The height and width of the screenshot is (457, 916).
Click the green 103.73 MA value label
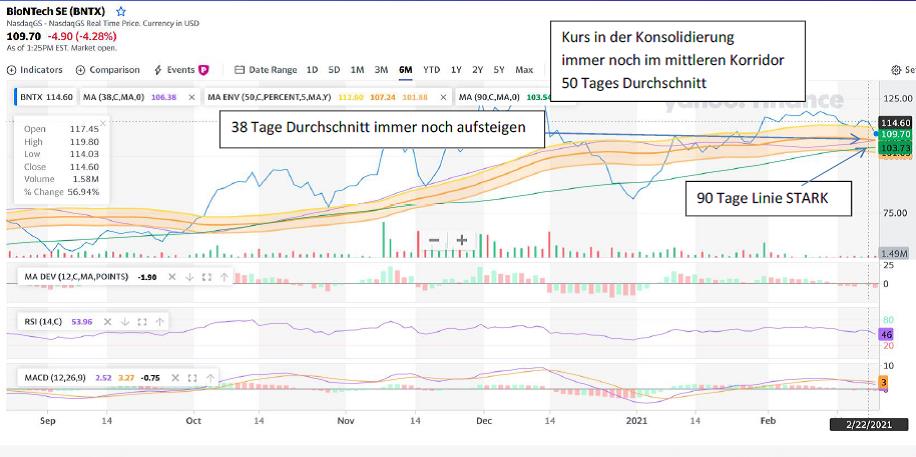pyautogui.click(x=896, y=148)
